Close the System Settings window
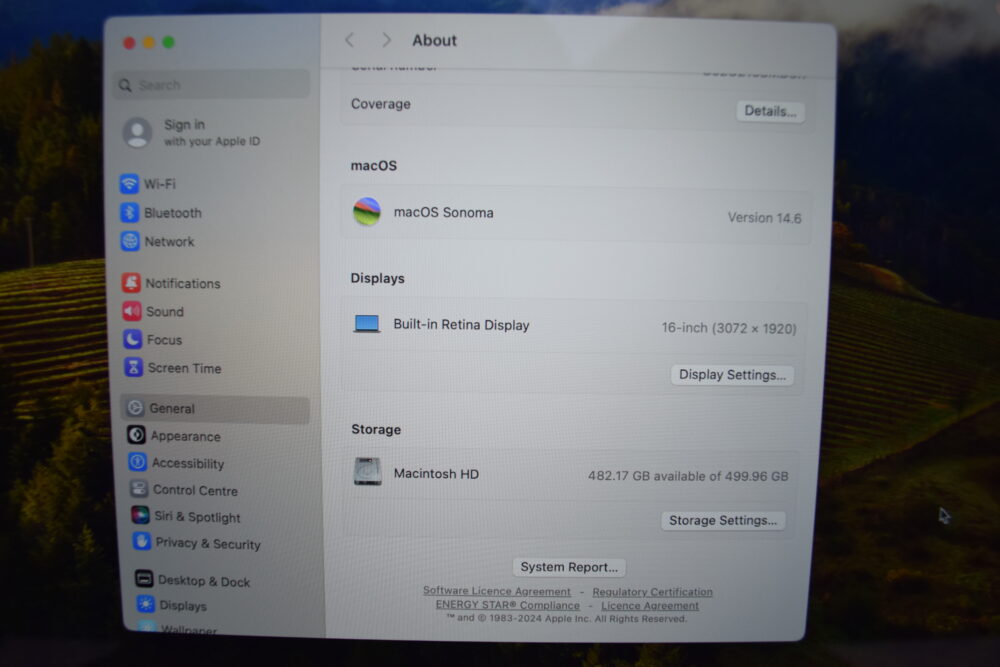 coord(129,43)
